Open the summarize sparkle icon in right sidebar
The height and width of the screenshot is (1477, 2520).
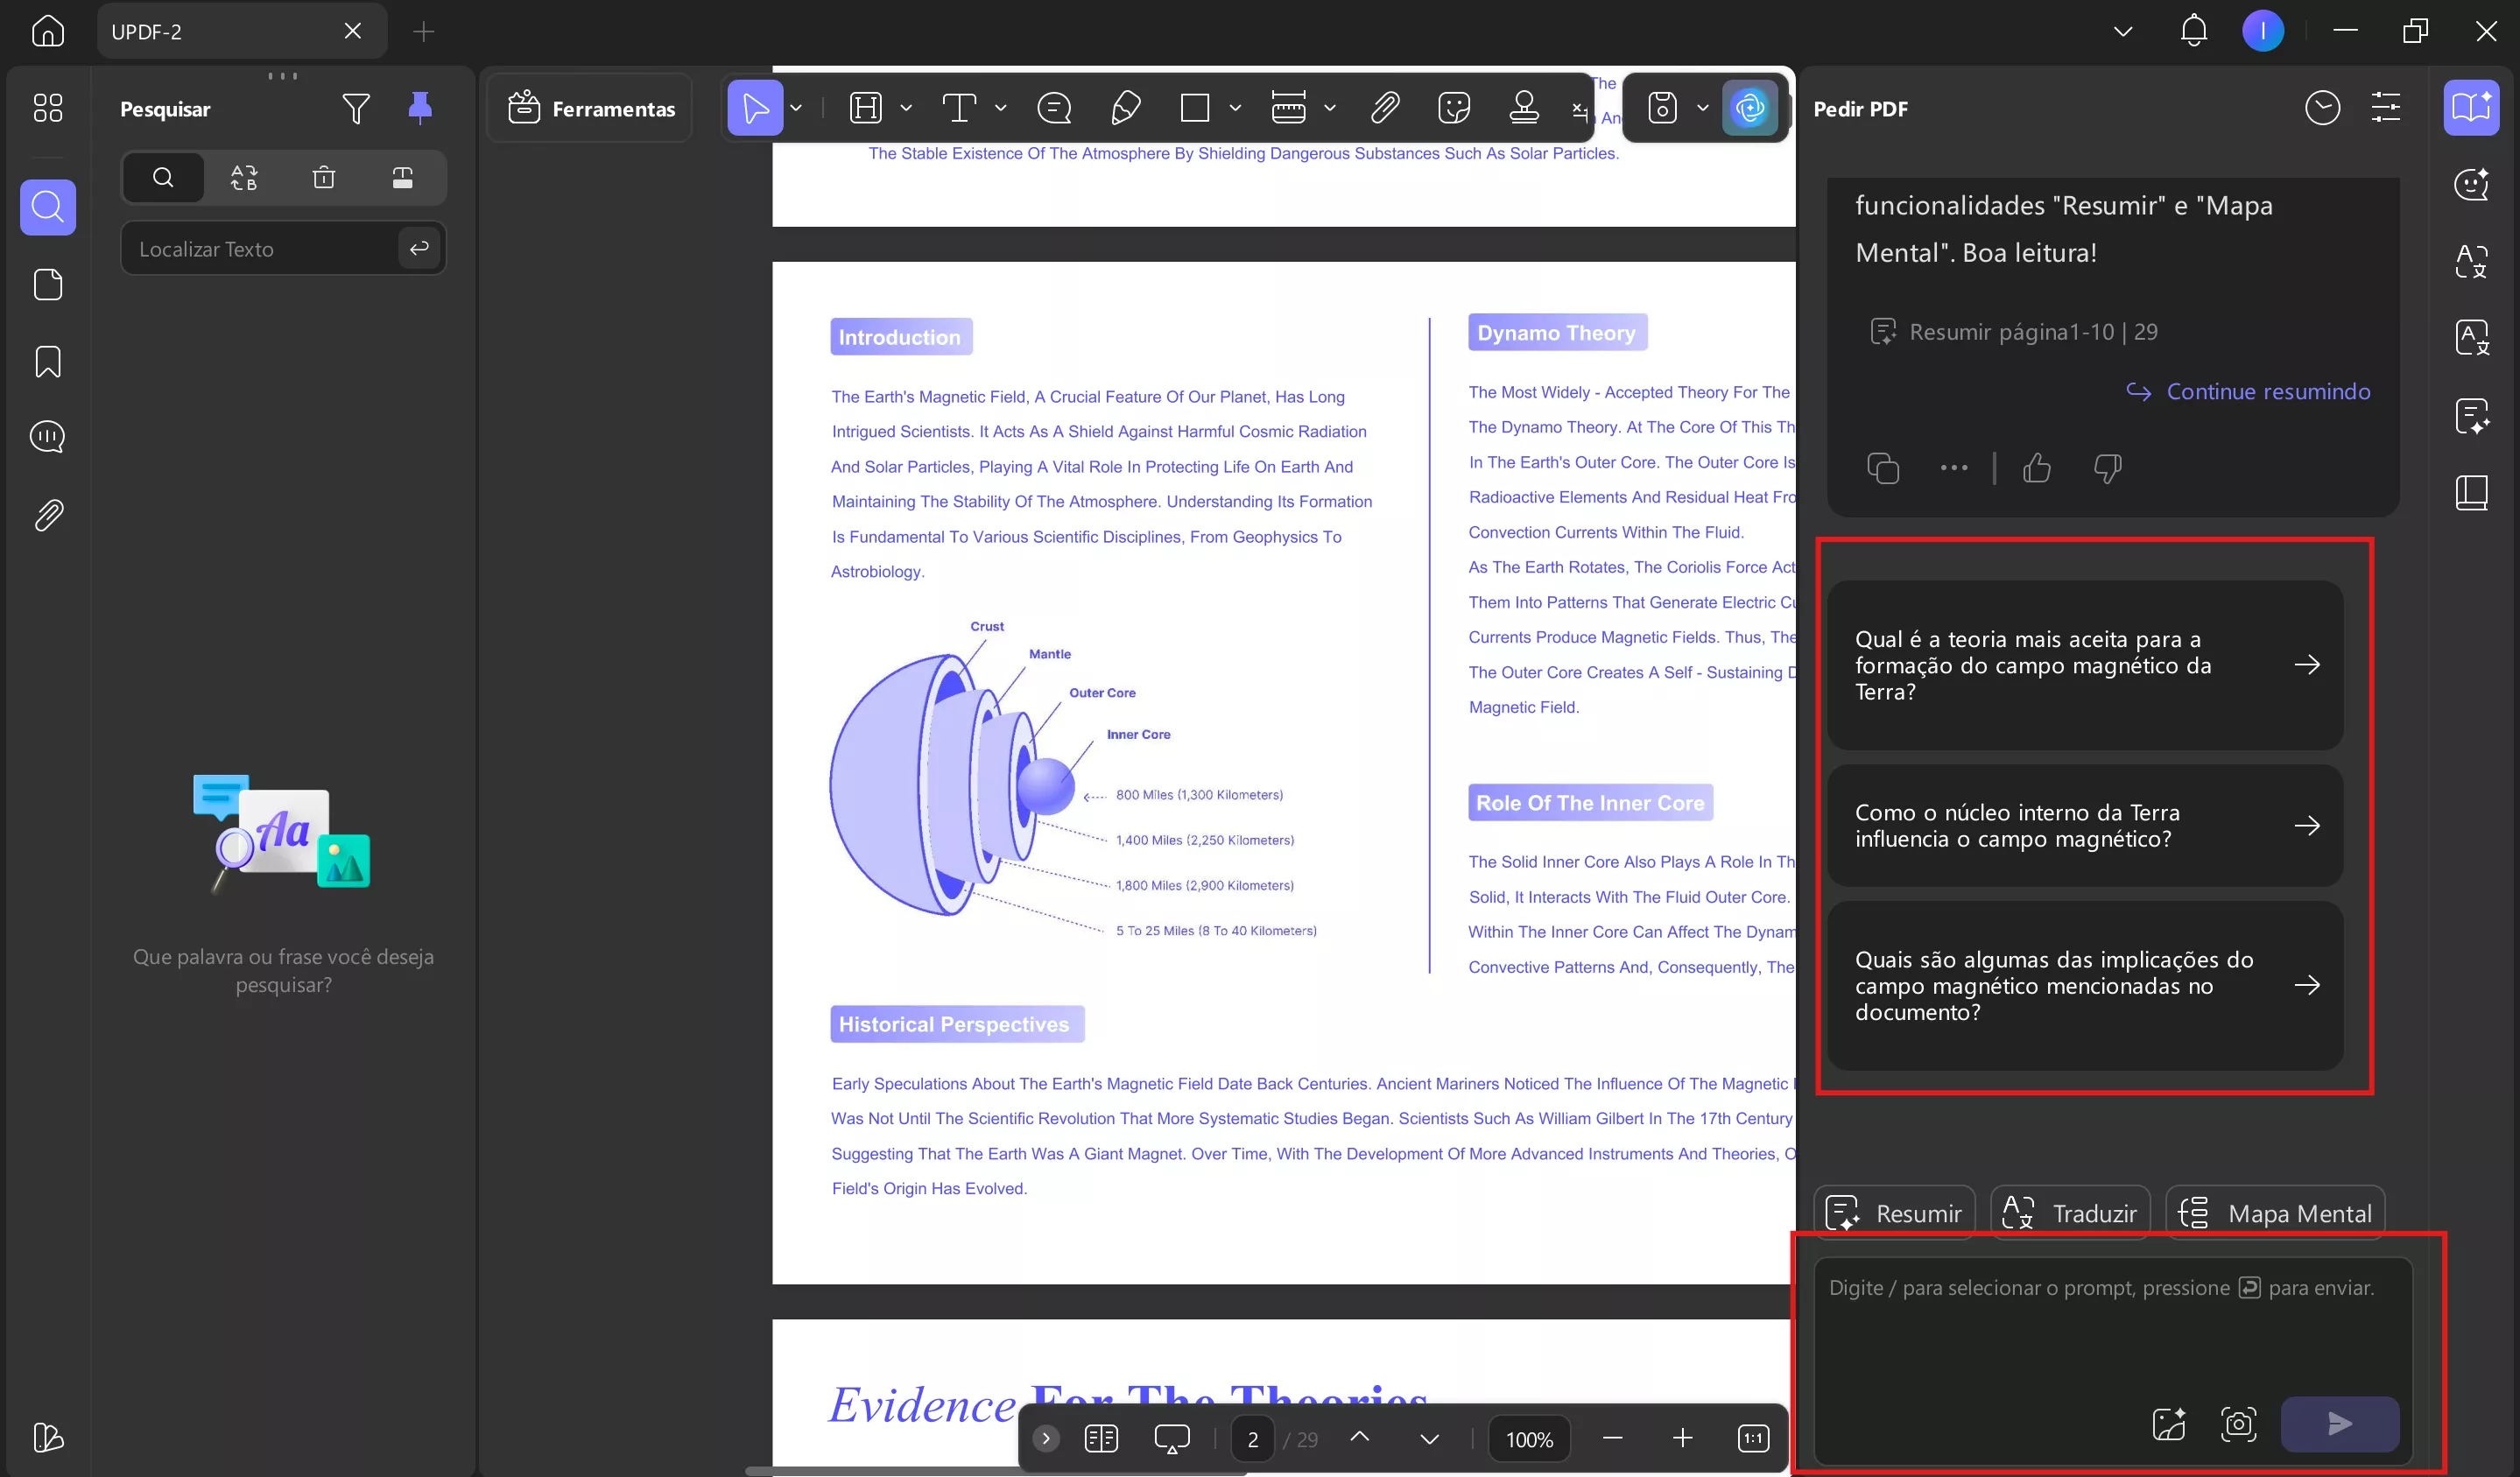tap(2471, 416)
